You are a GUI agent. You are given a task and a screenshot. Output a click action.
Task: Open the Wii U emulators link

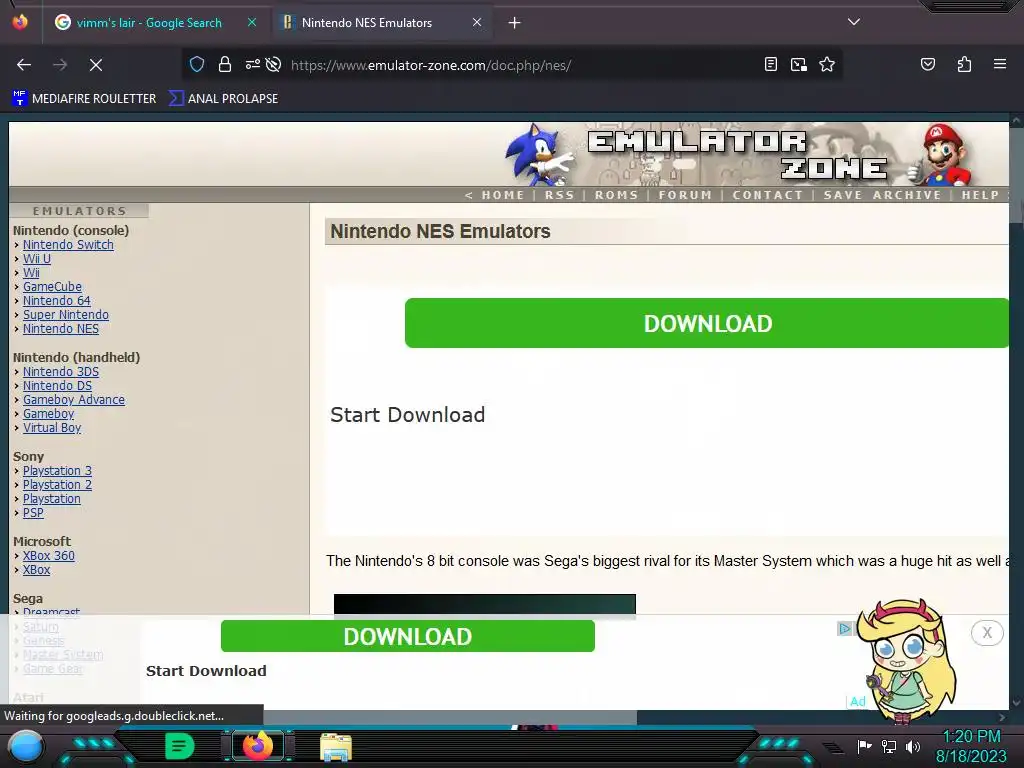(x=37, y=259)
